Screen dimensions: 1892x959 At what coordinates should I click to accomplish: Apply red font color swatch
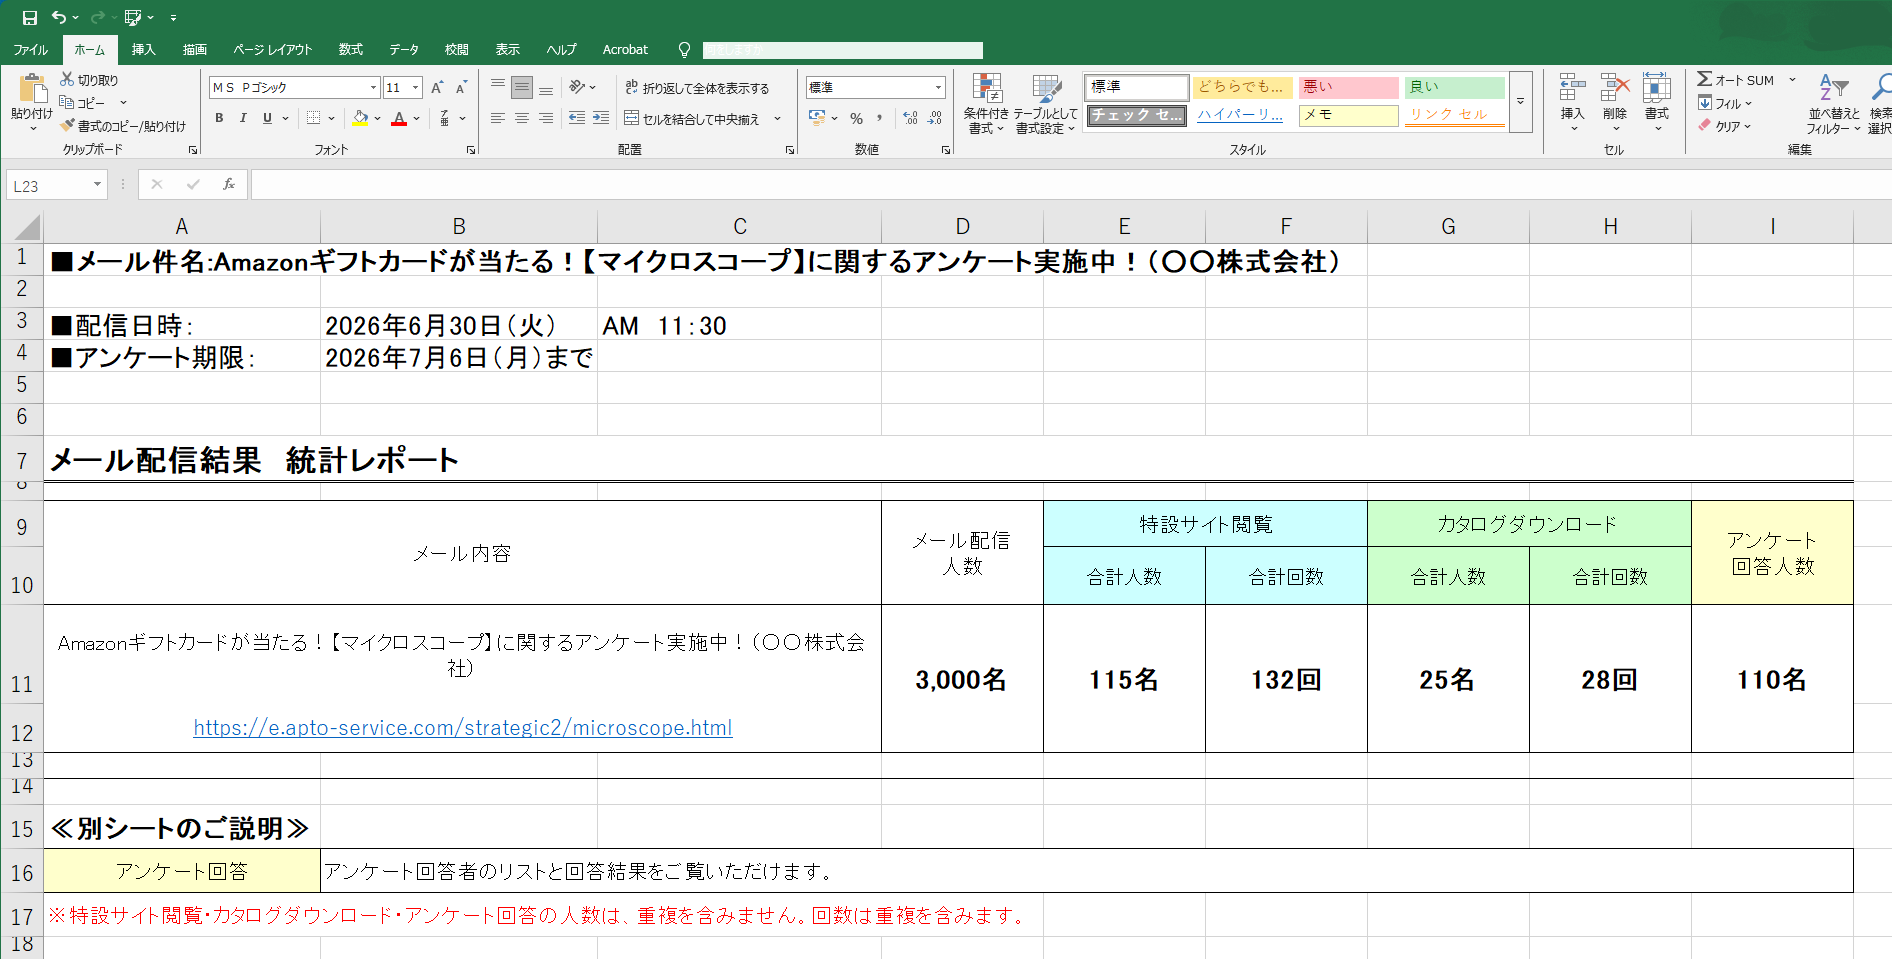click(399, 118)
